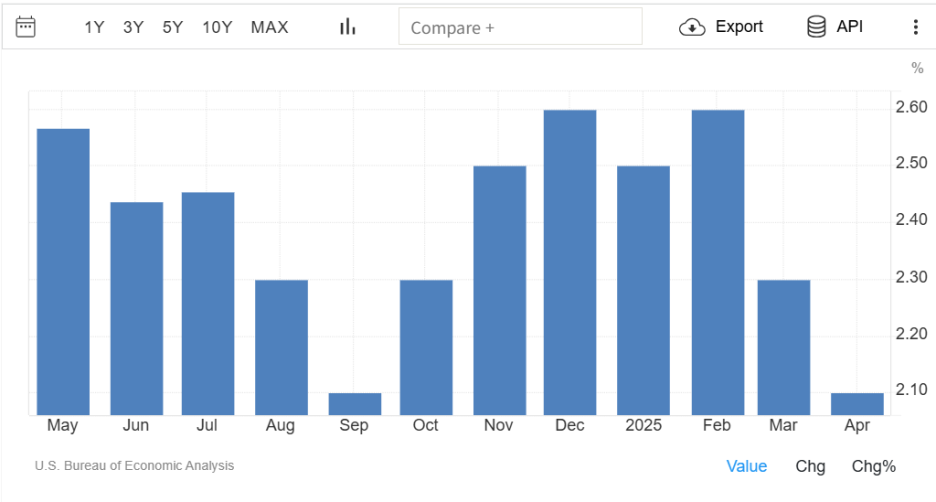The width and height of the screenshot is (936, 502).
Task: Click the 2025 x-axis label
Action: [644, 425]
